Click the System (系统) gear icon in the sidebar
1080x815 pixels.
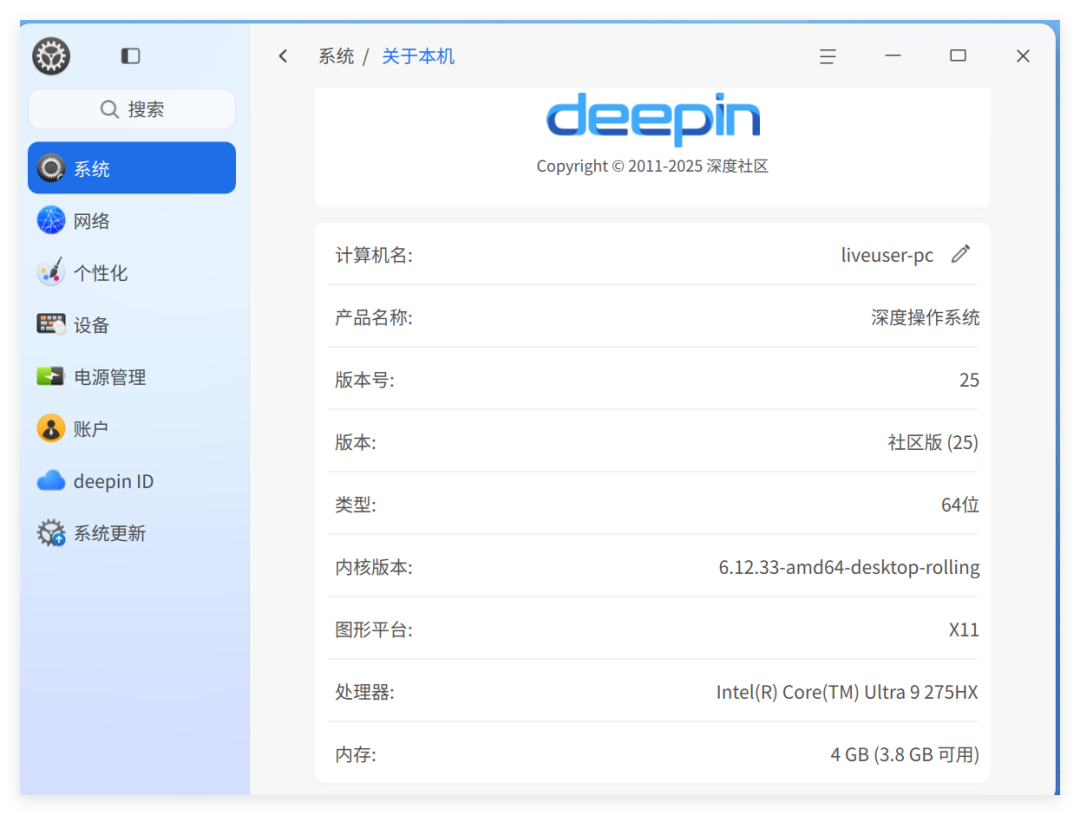pyautogui.click(x=51, y=168)
